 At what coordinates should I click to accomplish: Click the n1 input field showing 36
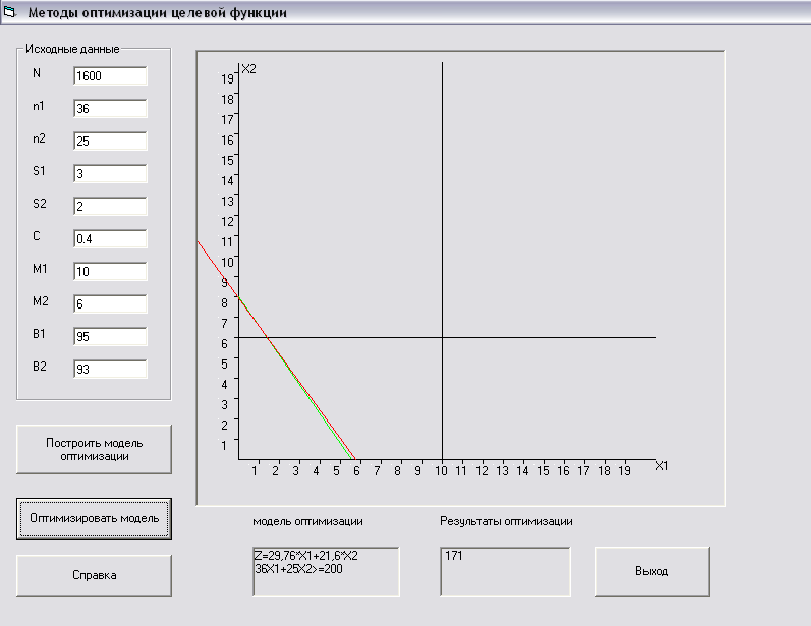pos(110,109)
